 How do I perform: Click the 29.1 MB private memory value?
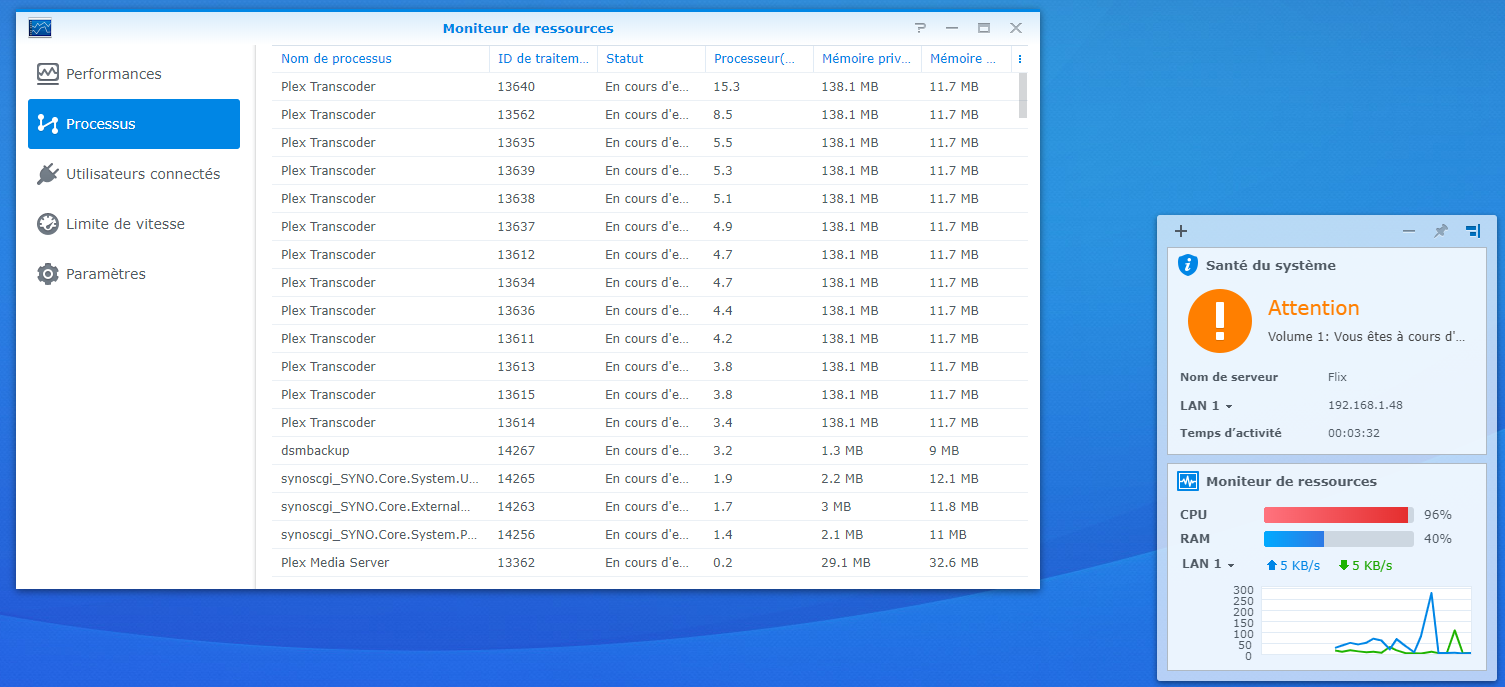846,563
